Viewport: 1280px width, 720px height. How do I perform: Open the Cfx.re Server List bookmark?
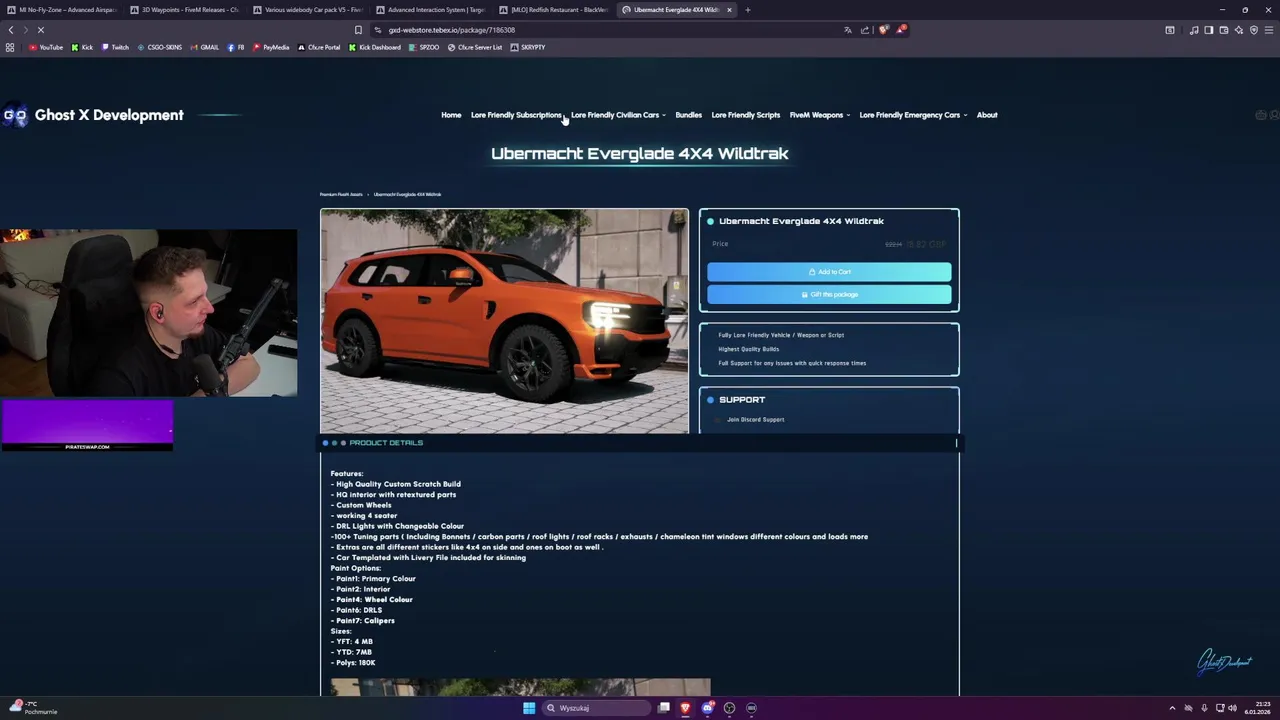475,47
